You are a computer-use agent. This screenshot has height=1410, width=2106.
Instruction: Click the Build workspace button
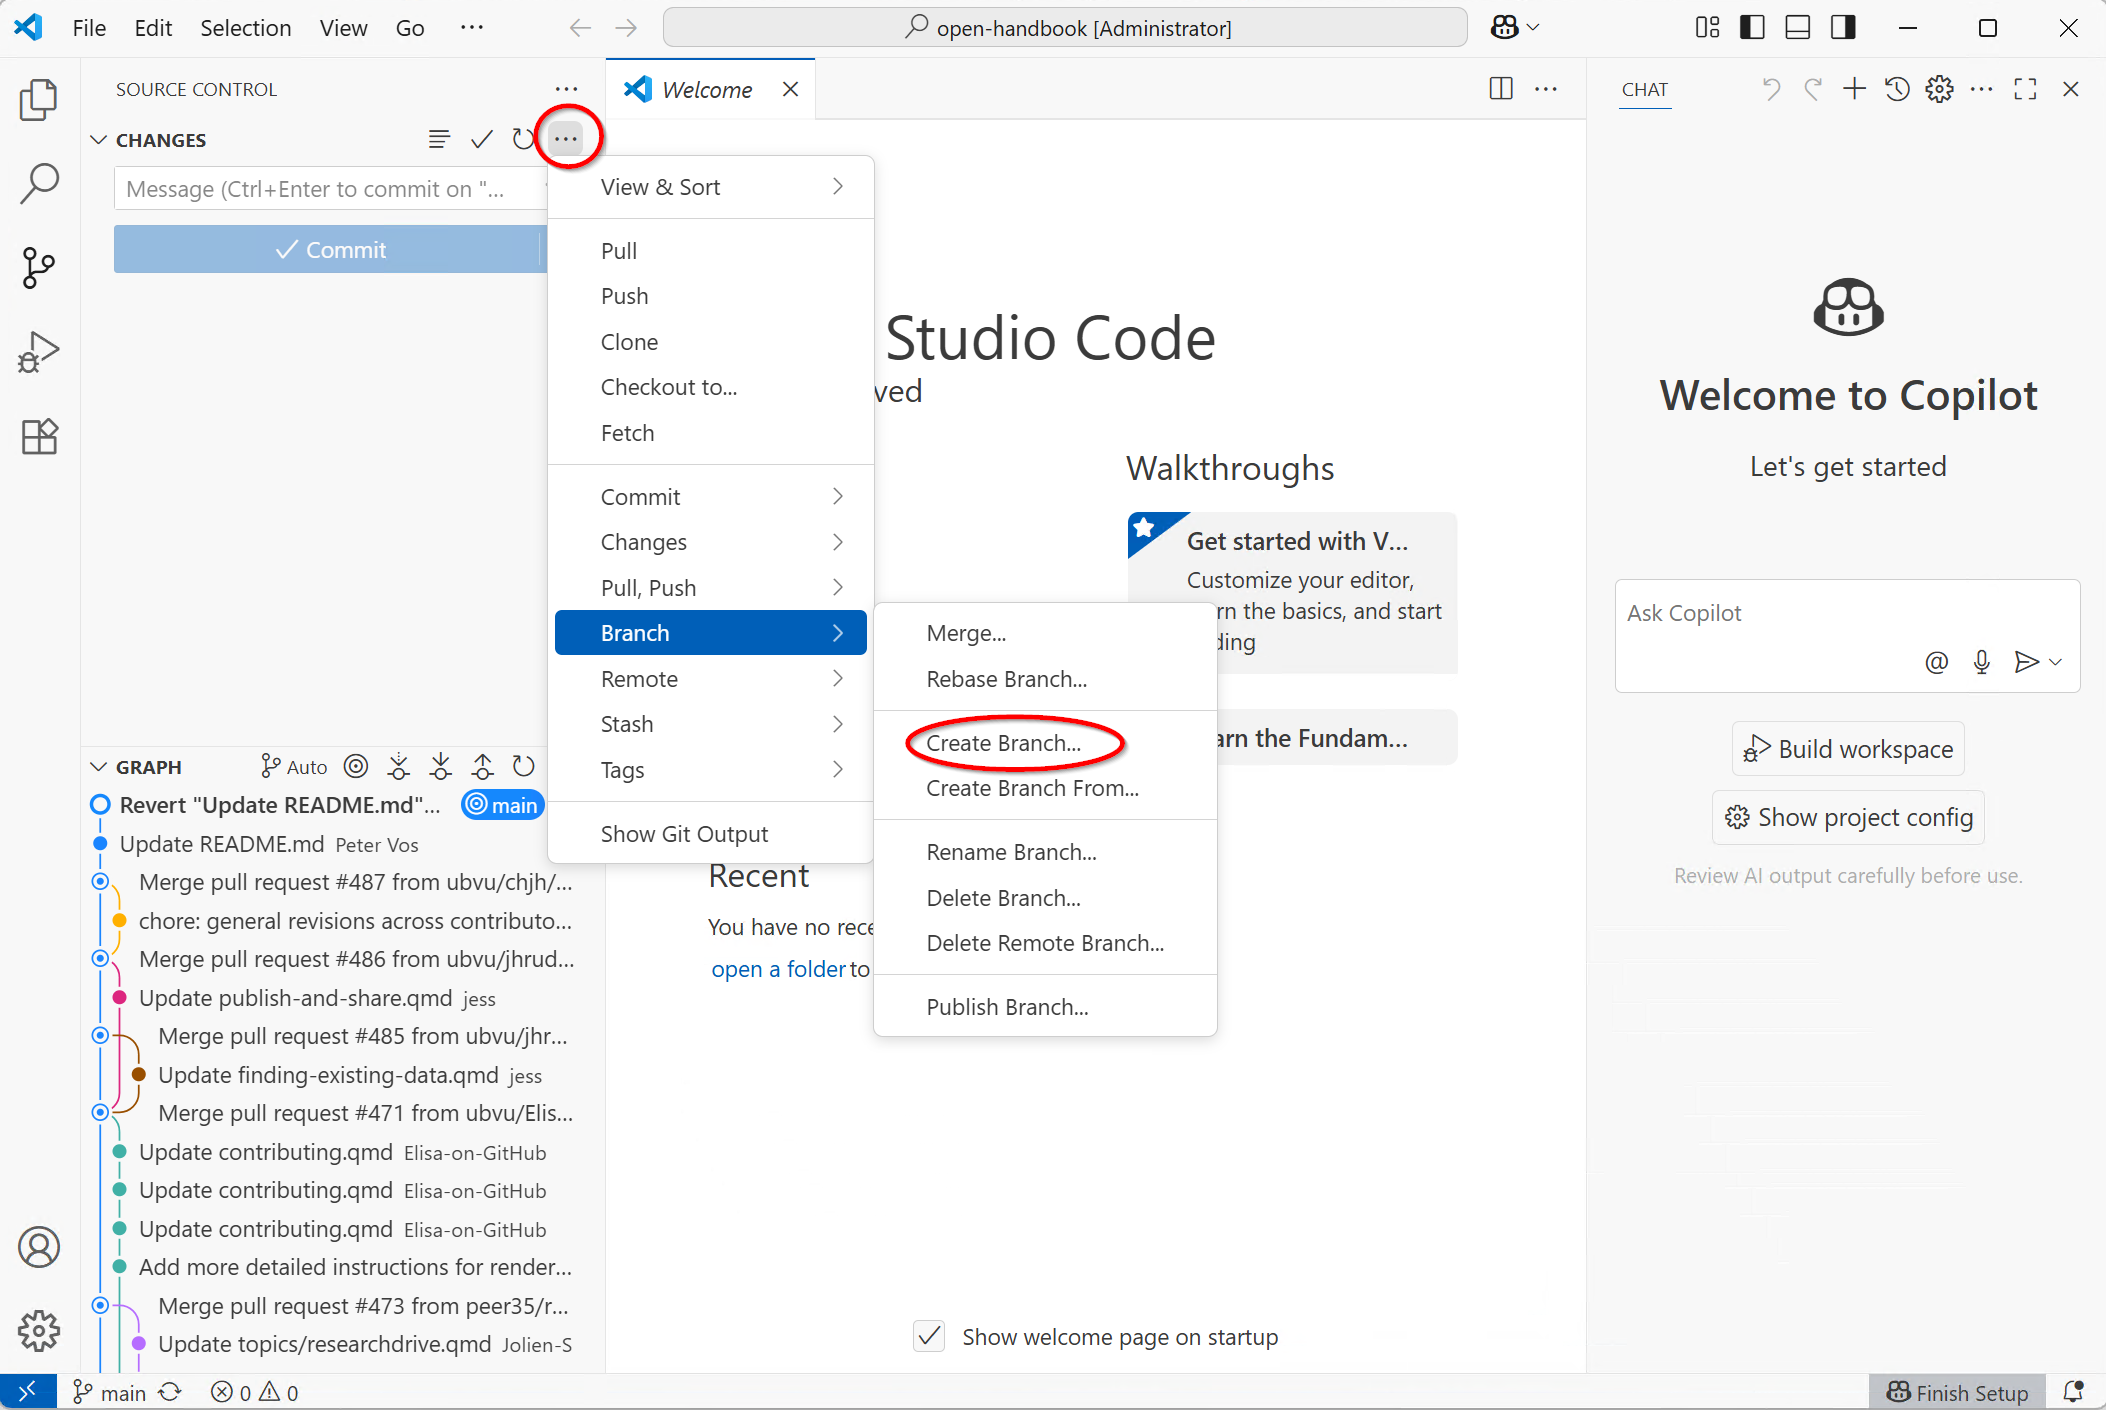[1848, 749]
